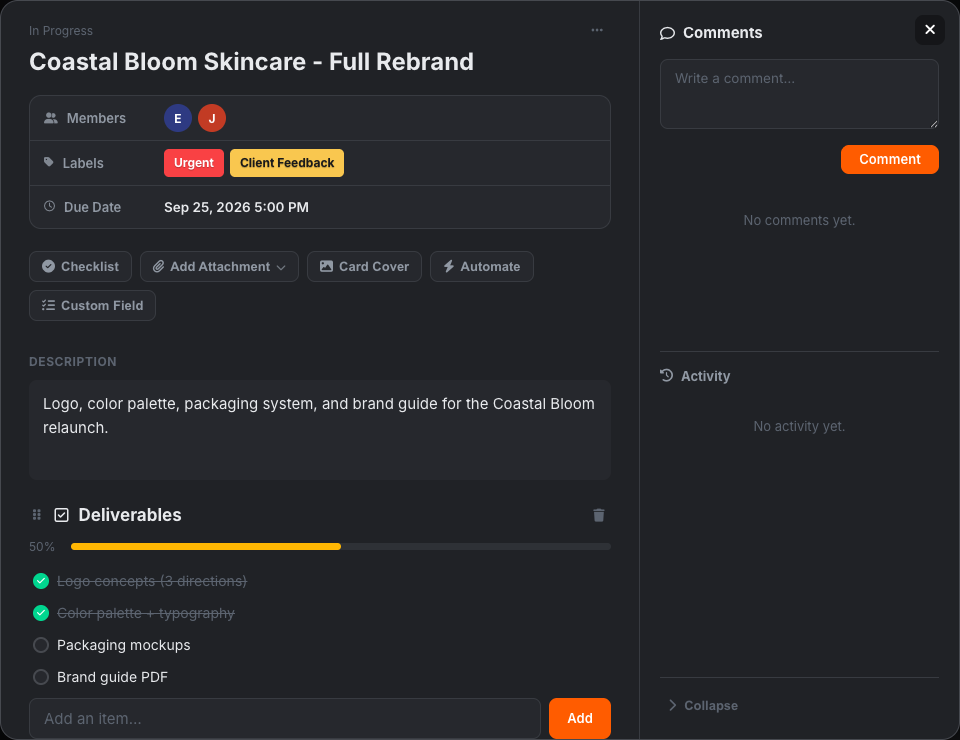Click member avatar E
Viewport: 960px width, 740px height.
pyautogui.click(x=178, y=118)
